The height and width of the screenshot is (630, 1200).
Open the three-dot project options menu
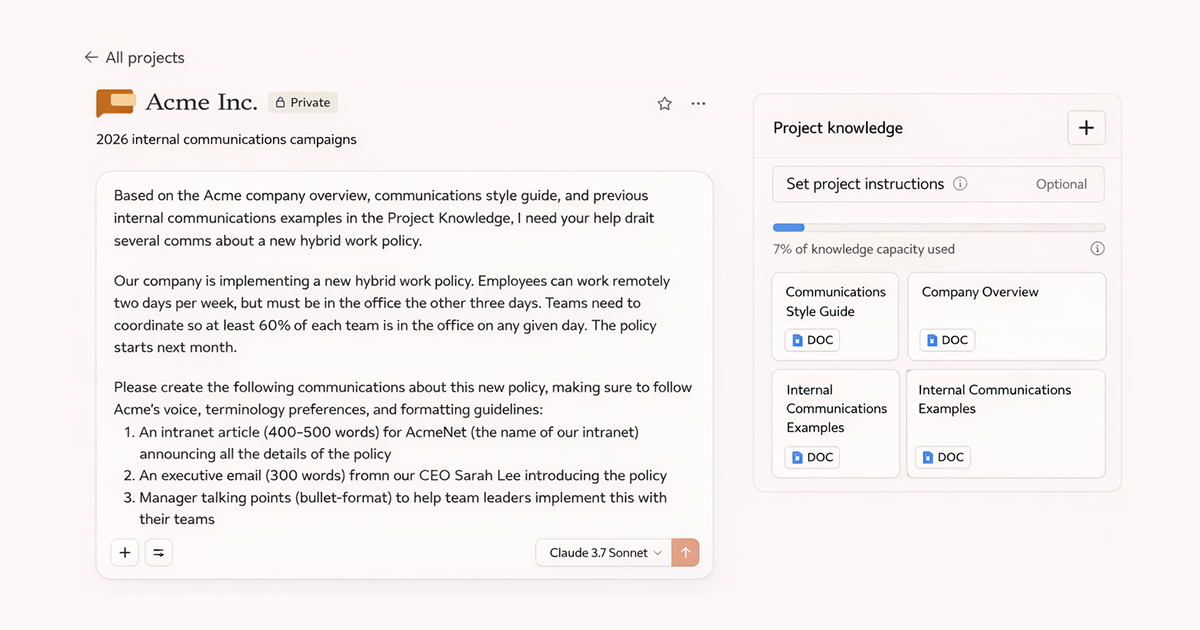[698, 103]
